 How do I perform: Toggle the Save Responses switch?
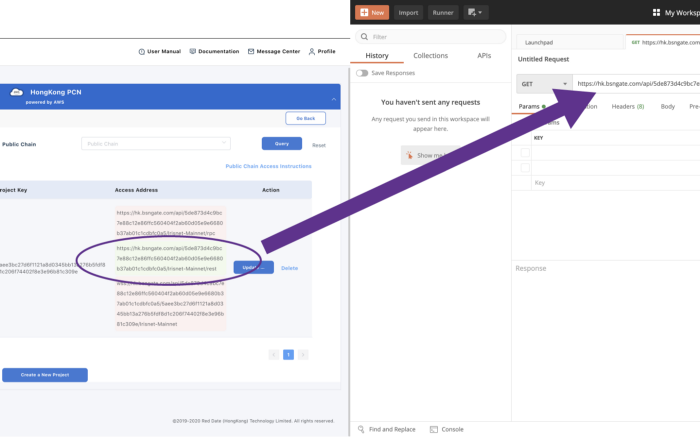tap(362, 73)
